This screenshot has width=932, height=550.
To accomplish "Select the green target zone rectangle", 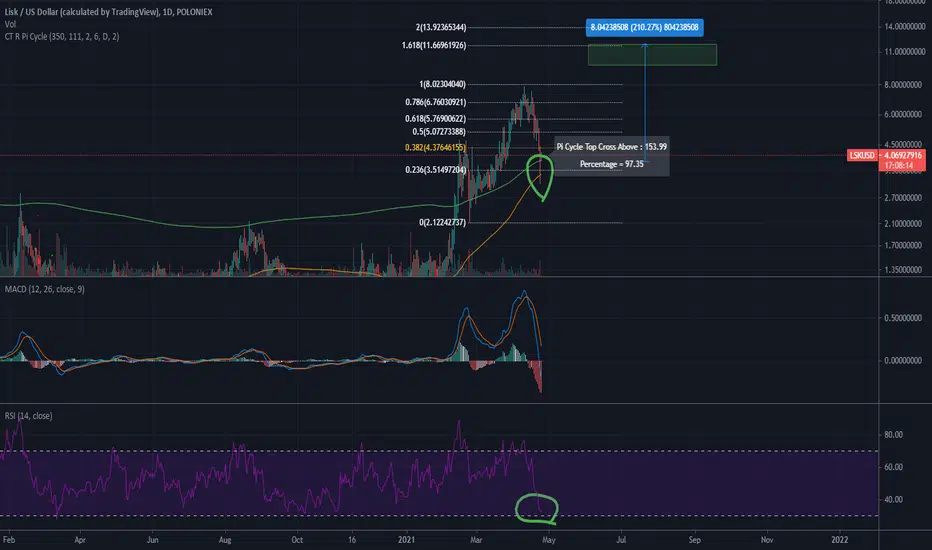I will point(652,55).
